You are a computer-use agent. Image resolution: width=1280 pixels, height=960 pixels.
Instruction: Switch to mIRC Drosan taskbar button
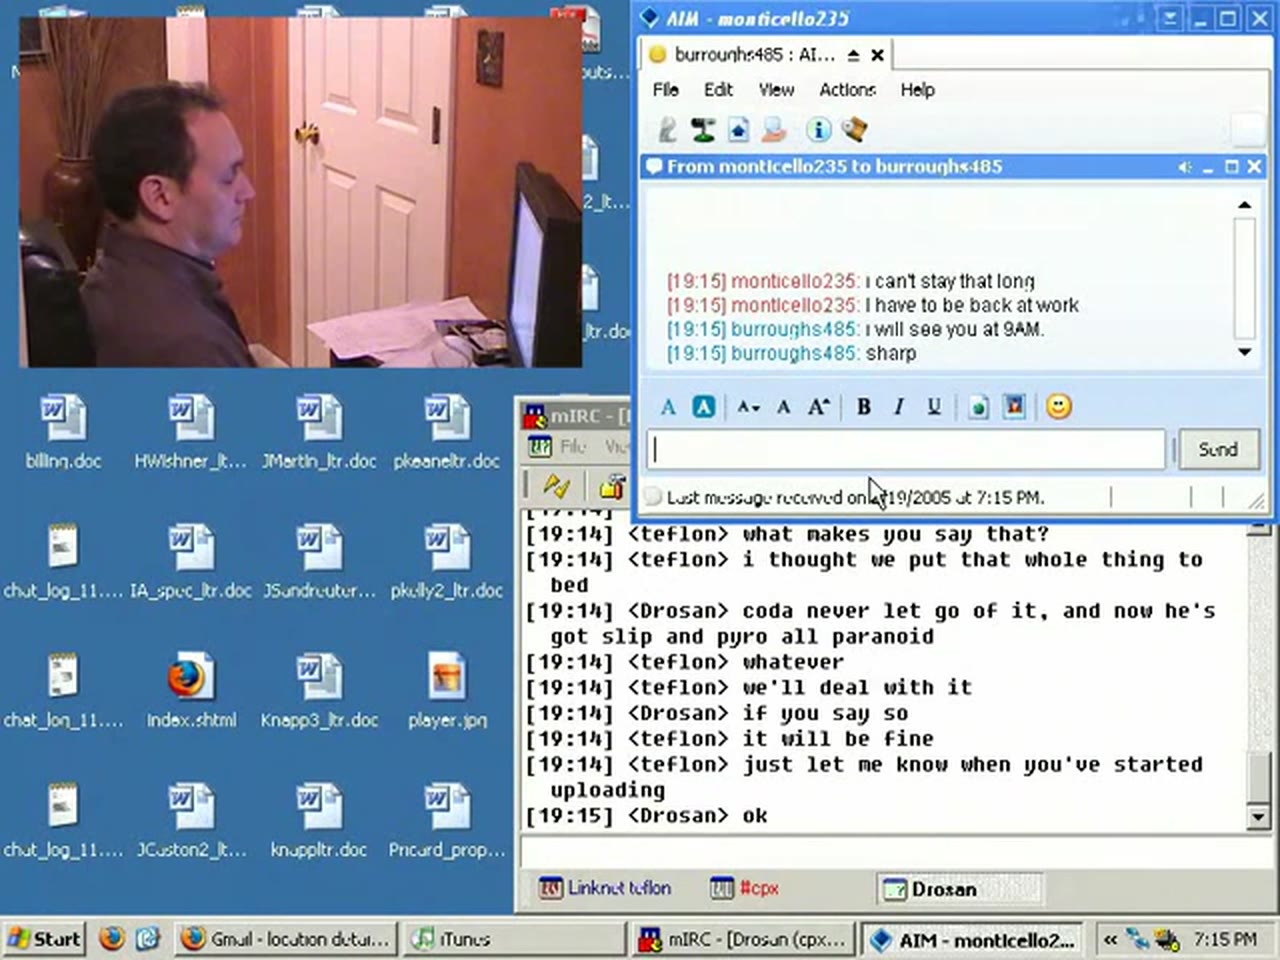[743, 940]
